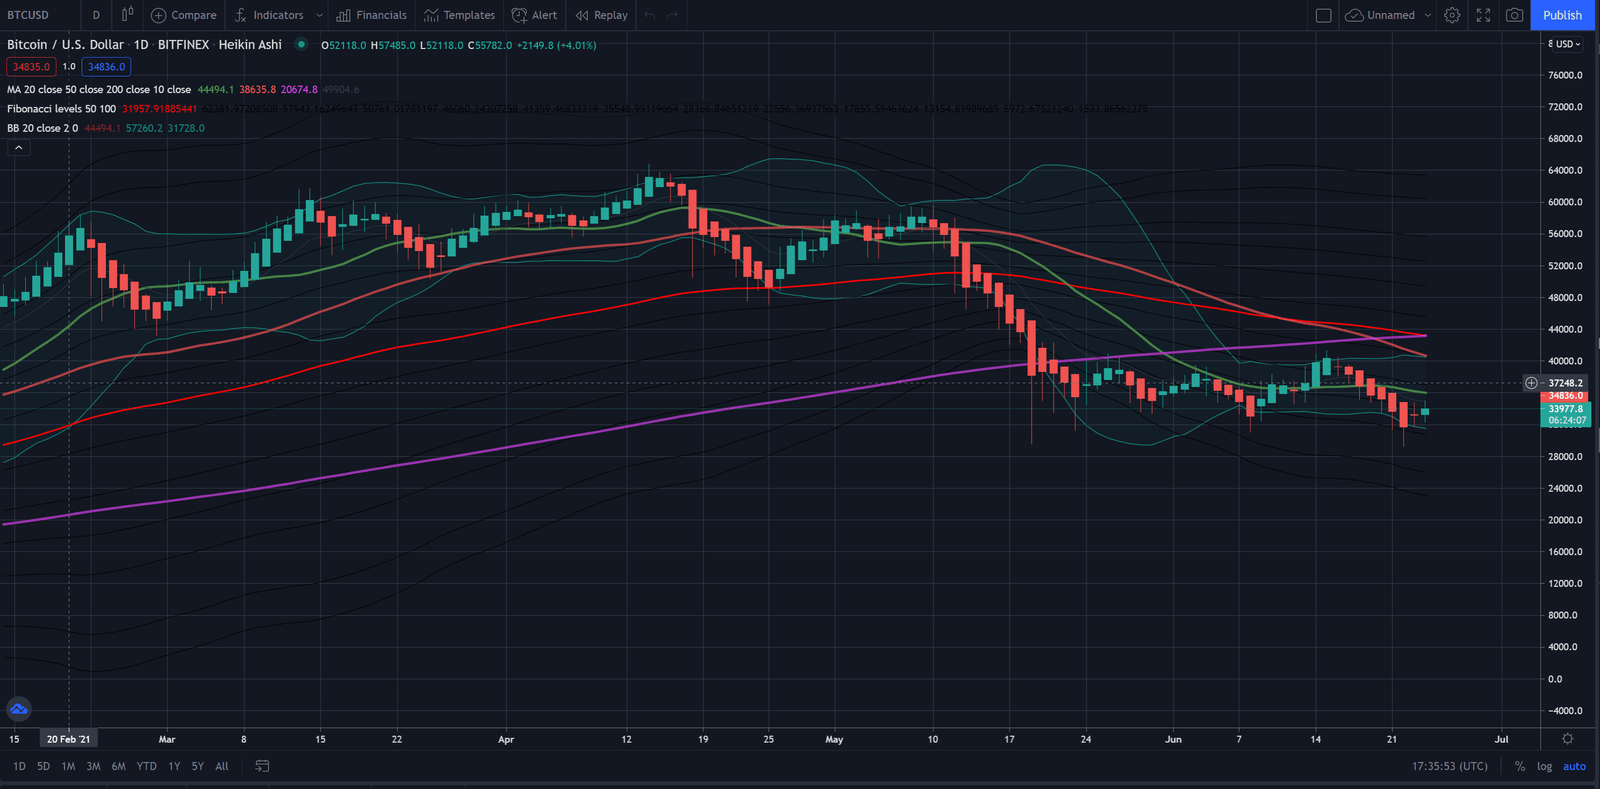Start Bar Replay mode
The height and width of the screenshot is (789, 1600).
[x=602, y=15]
